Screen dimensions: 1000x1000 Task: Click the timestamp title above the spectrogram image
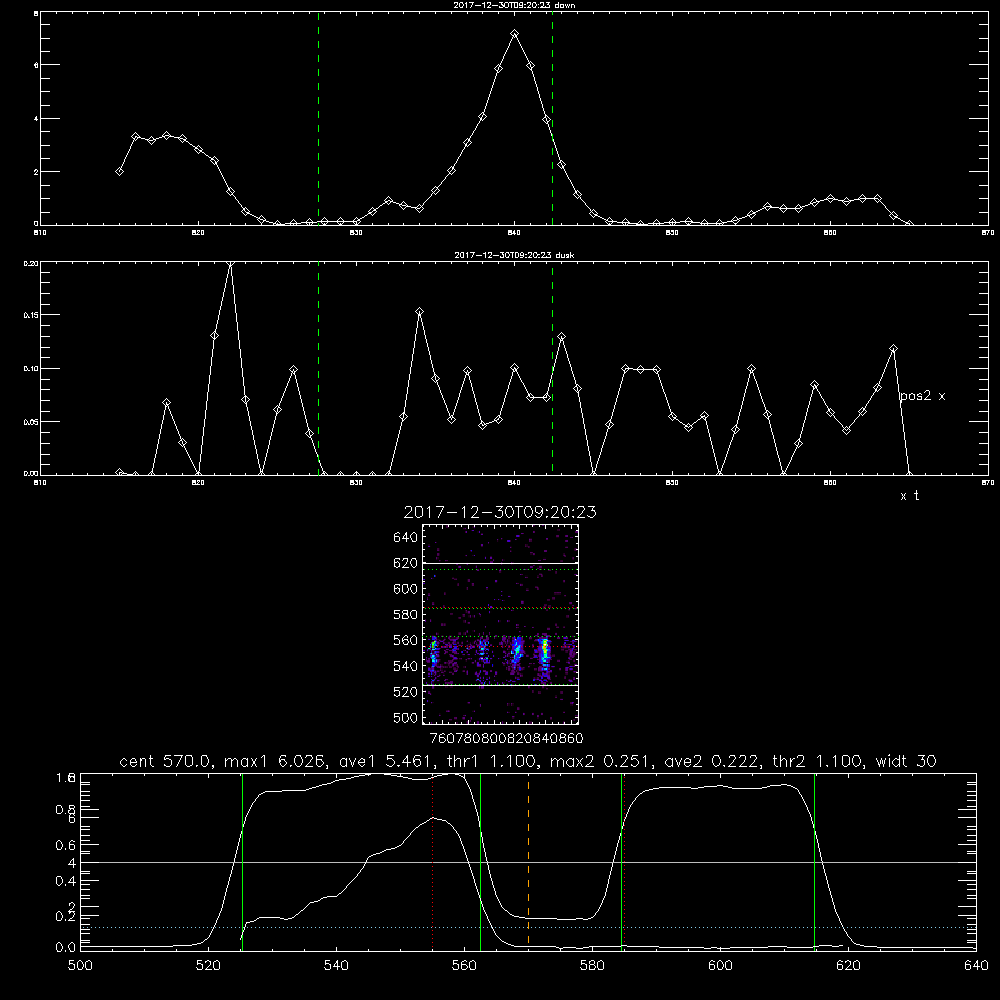point(500,512)
